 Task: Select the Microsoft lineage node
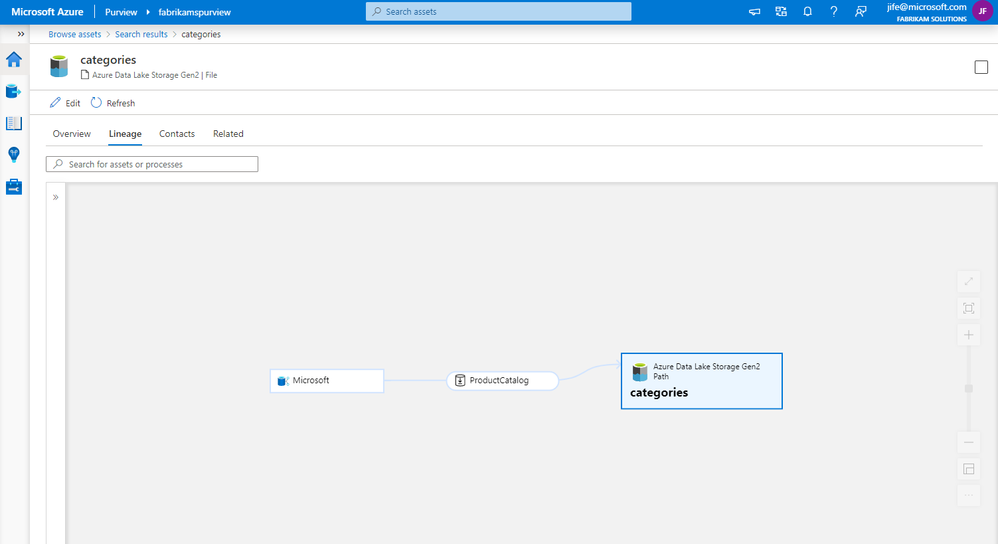pyautogui.click(x=327, y=380)
